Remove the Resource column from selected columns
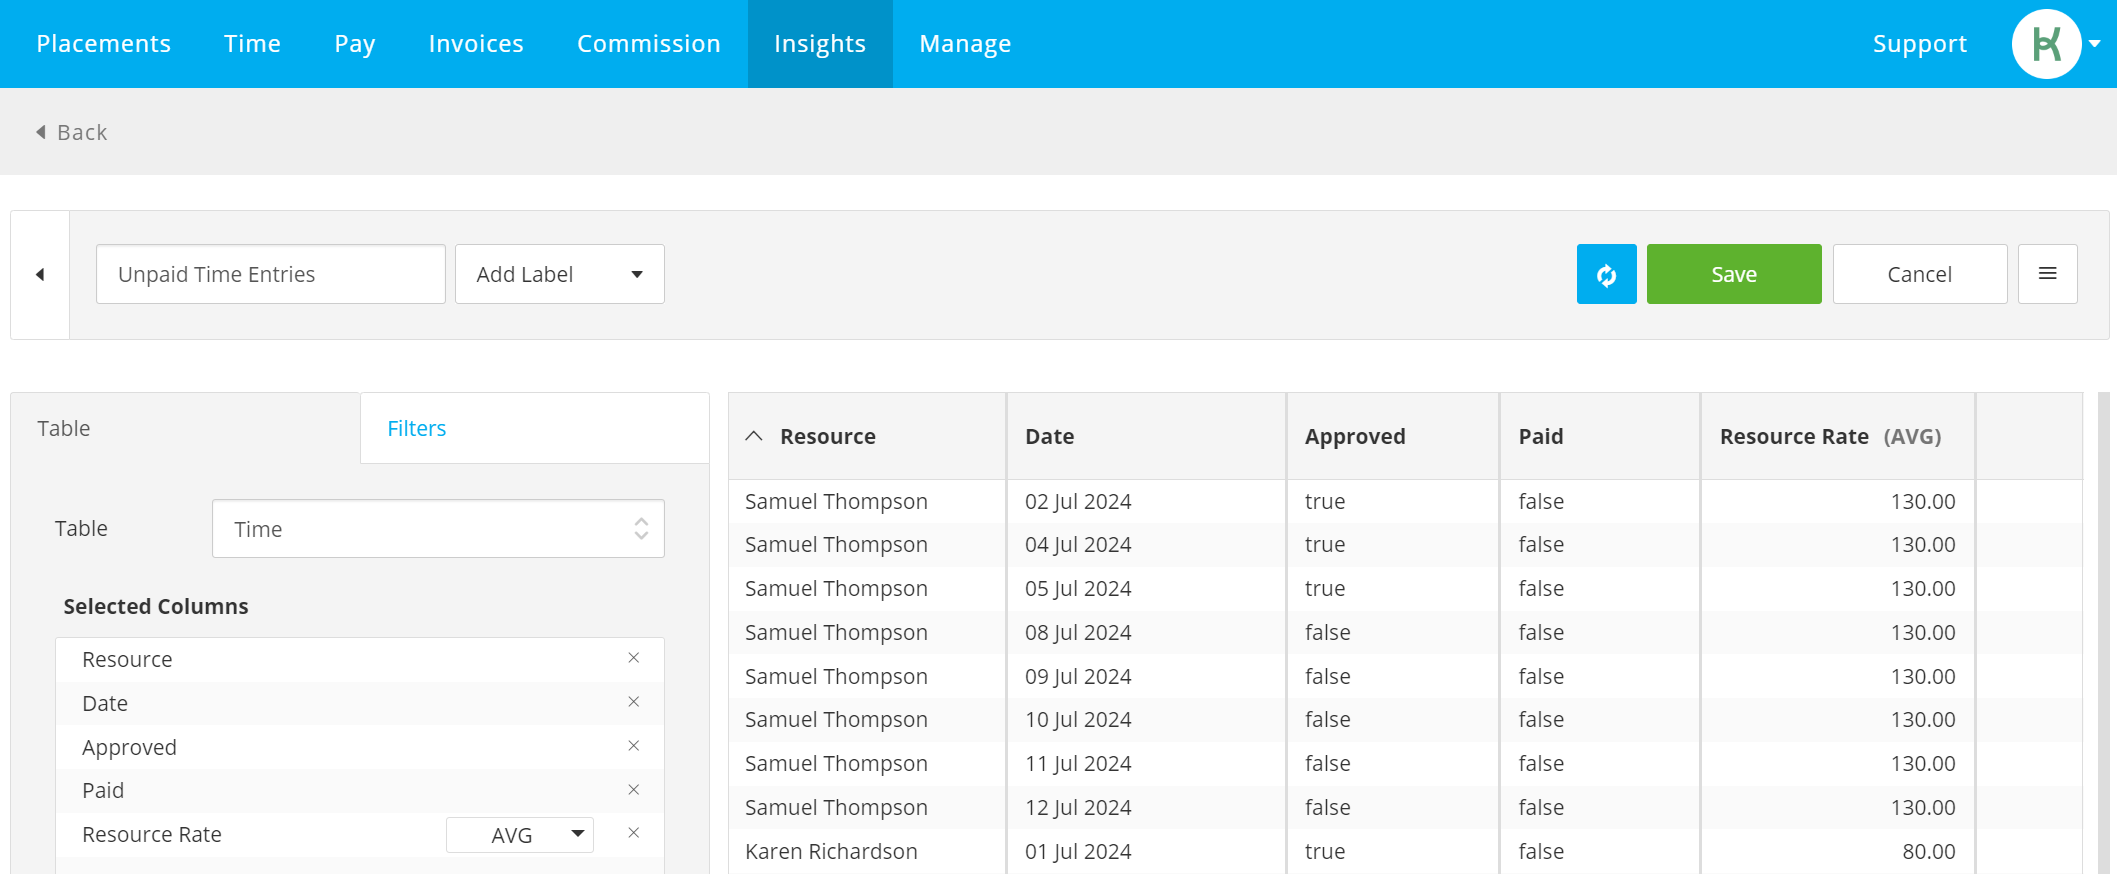Viewport: 2117px width, 874px height. pos(633,658)
